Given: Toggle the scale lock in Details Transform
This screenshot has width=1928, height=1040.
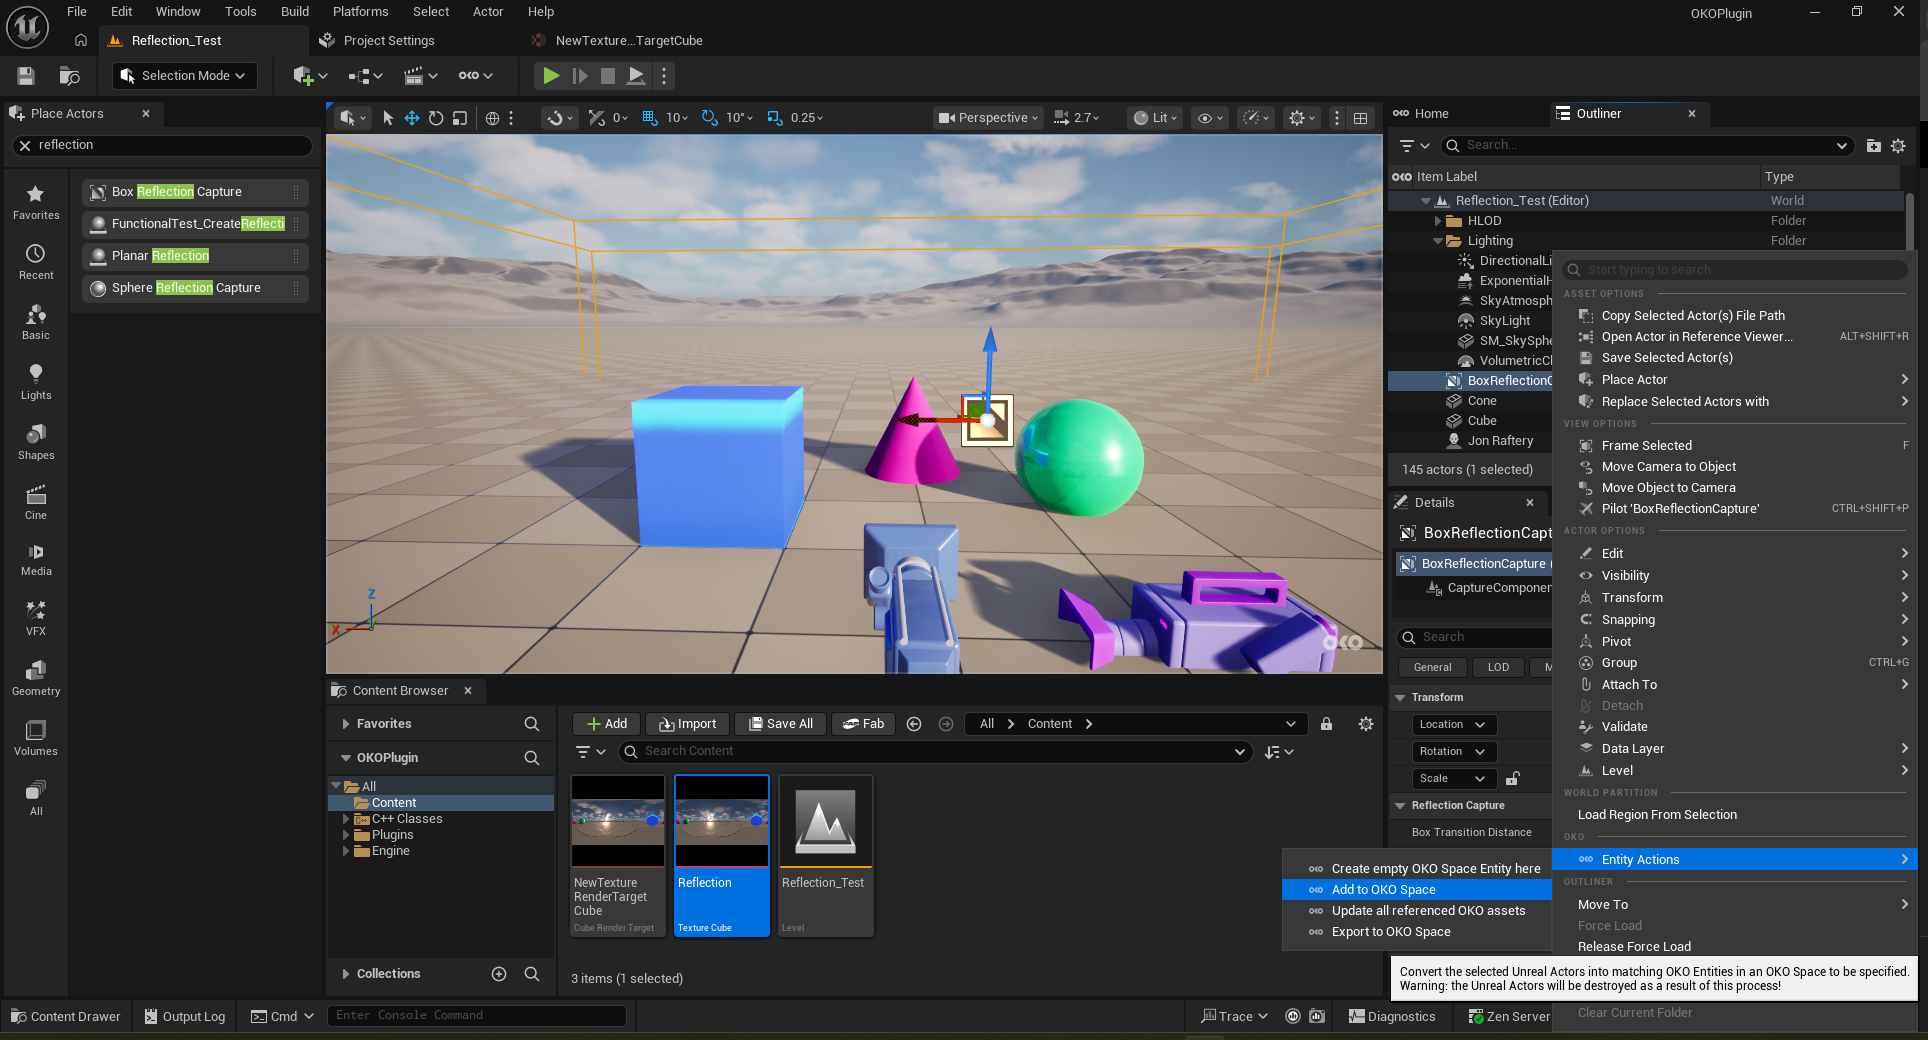Looking at the screenshot, I should click(x=1513, y=778).
